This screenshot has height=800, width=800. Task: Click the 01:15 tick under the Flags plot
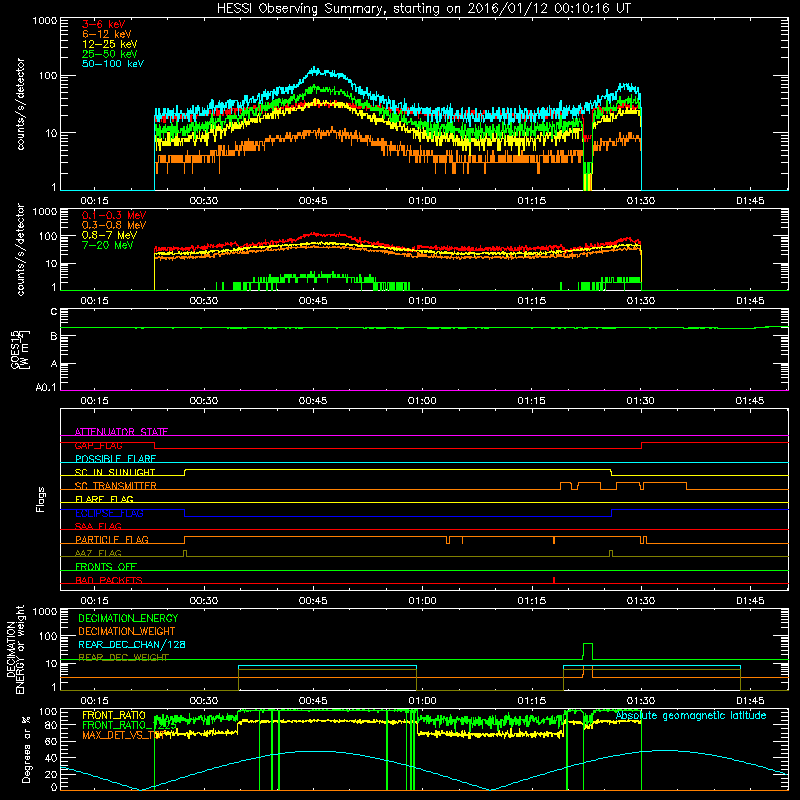pos(532,601)
